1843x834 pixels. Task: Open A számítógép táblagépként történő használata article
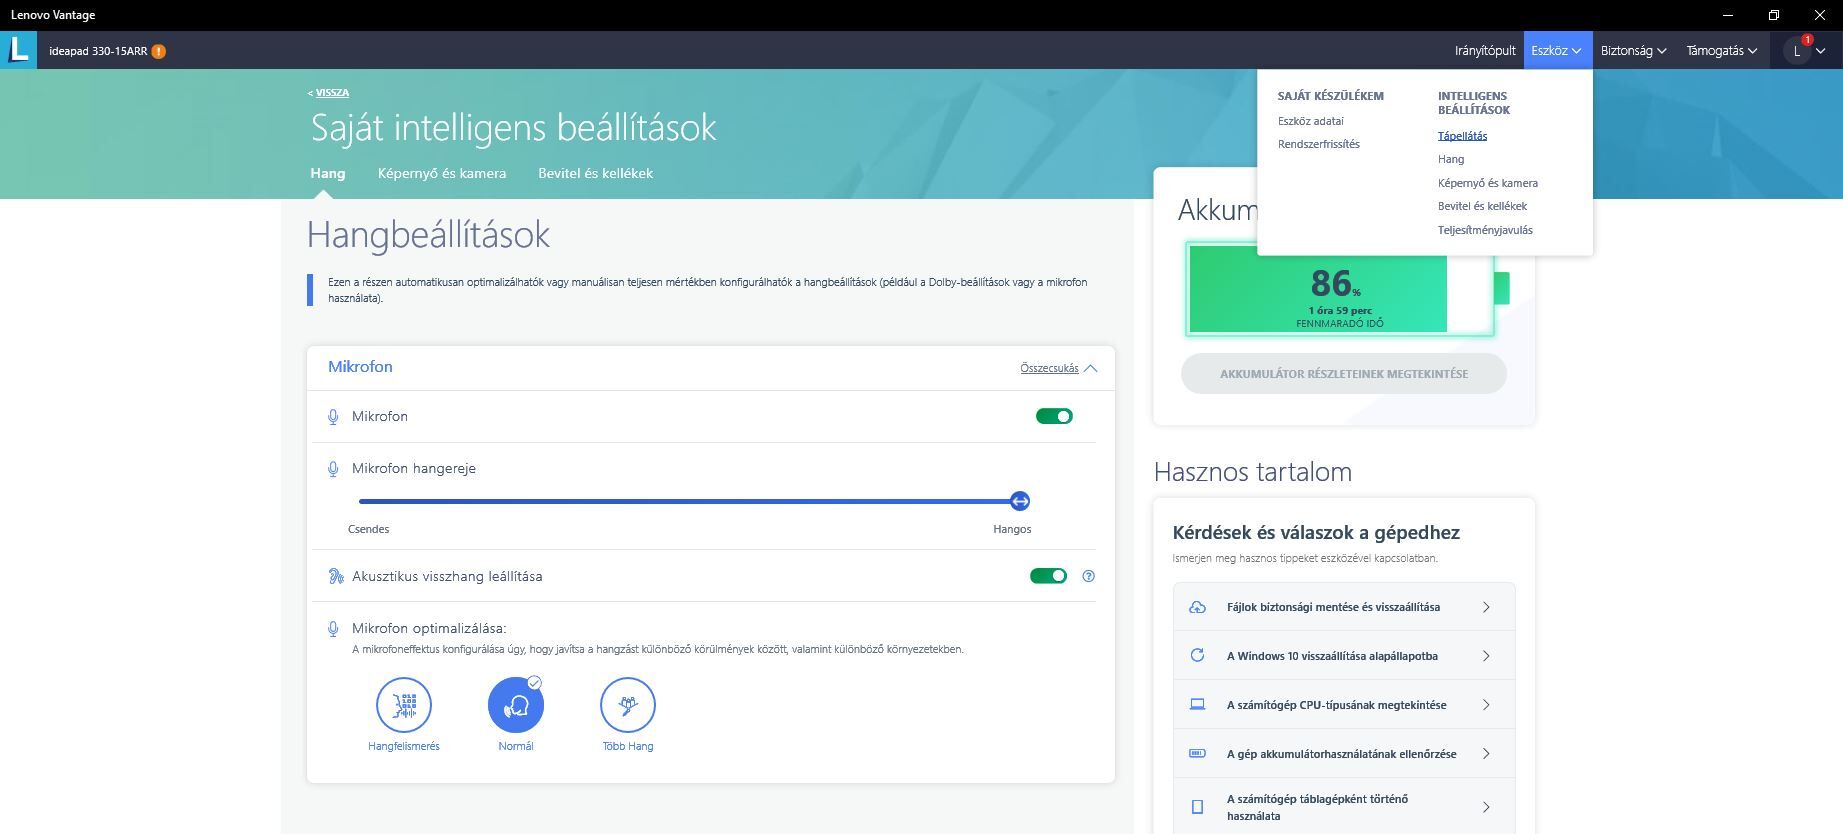1344,807
